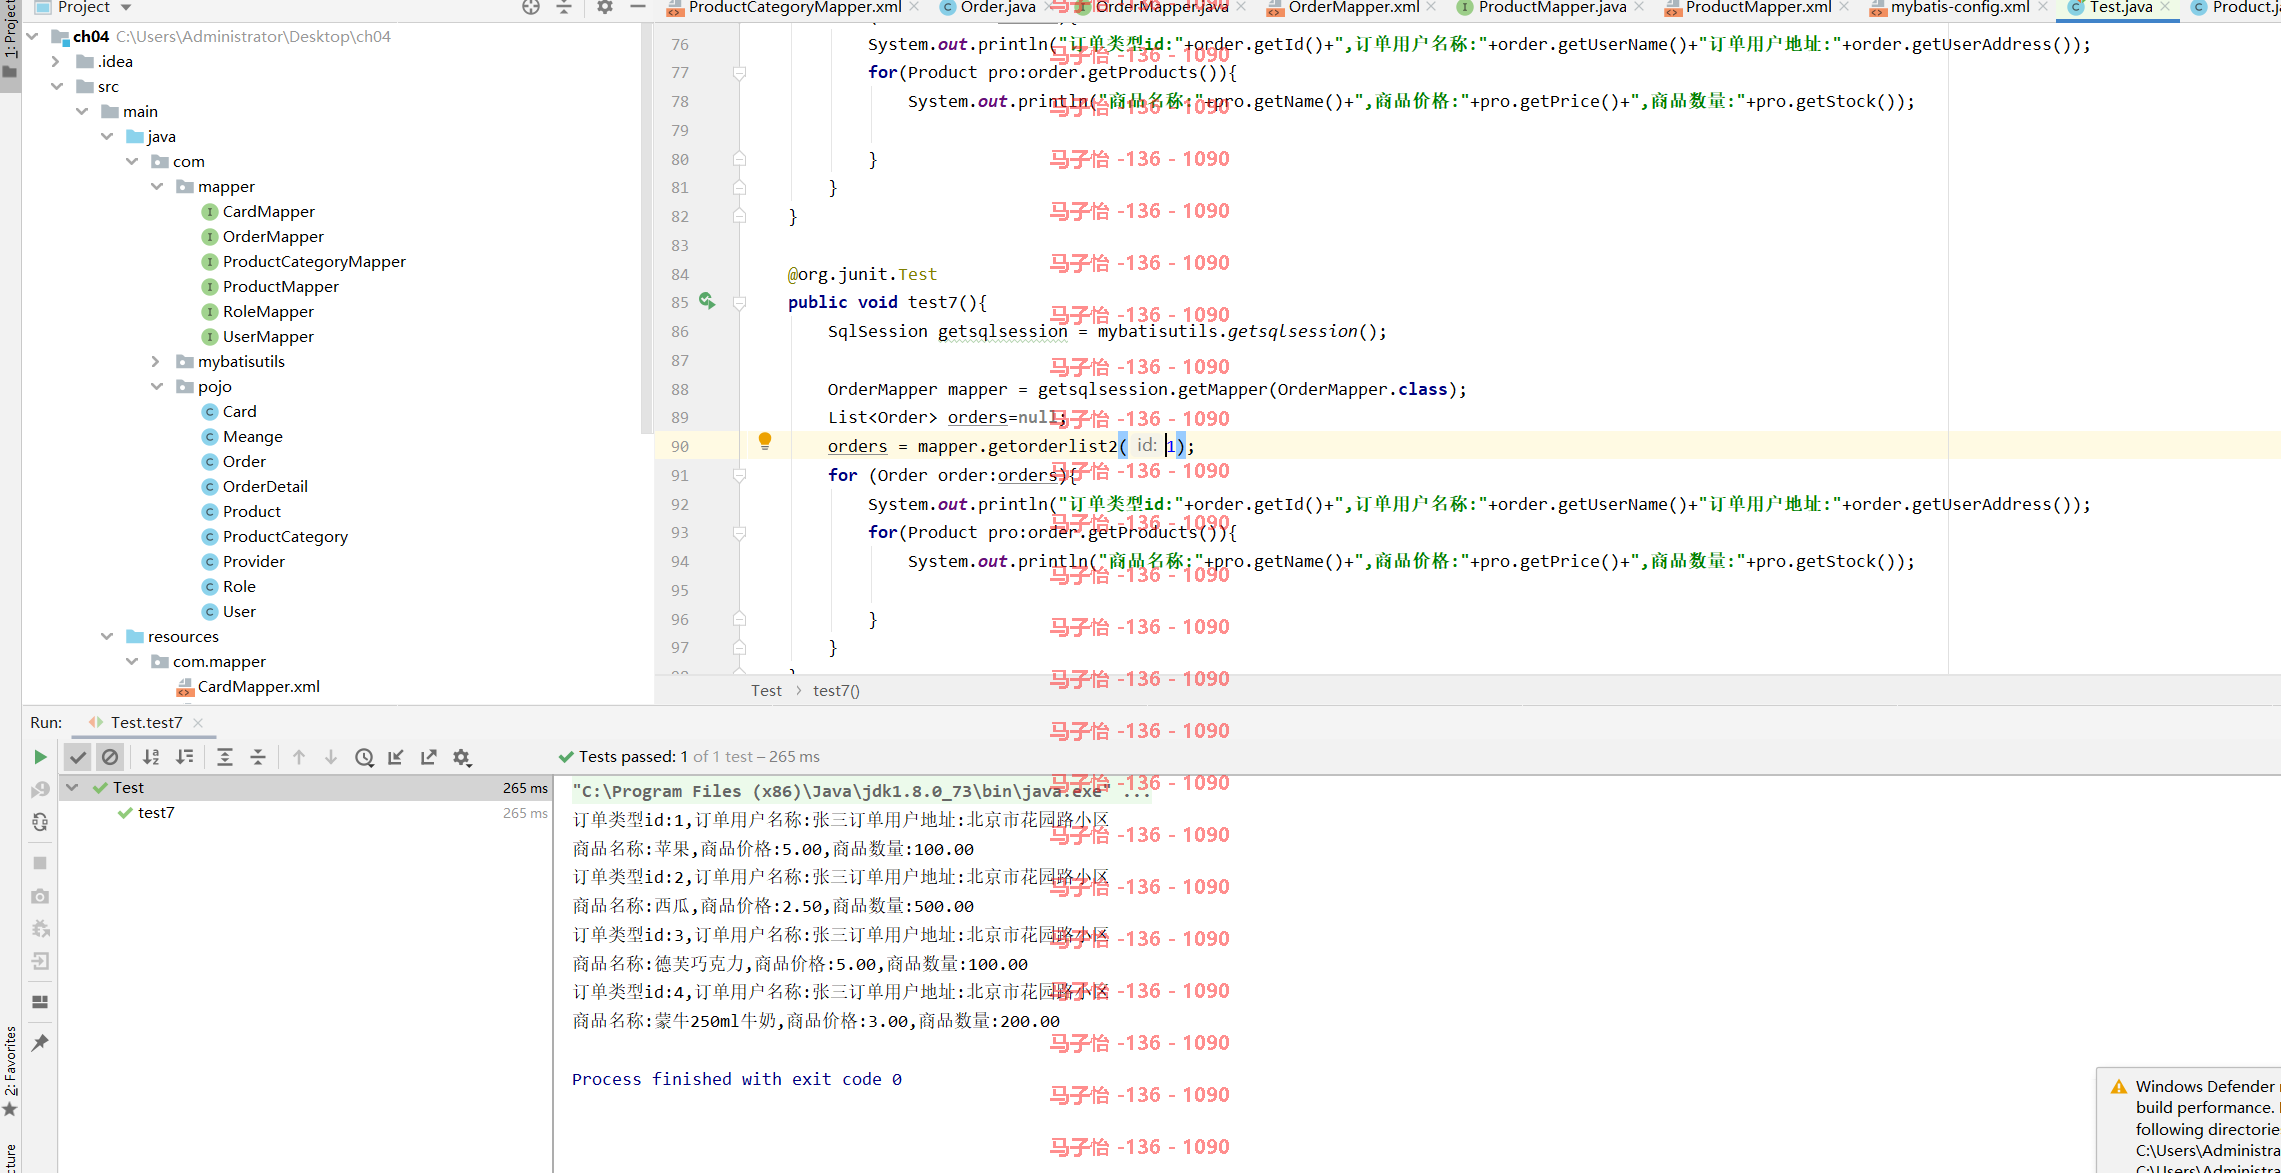Screen dimensions: 2281x1173
Task: Click the test7() breadcrumb
Action: (x=836, y=691)
